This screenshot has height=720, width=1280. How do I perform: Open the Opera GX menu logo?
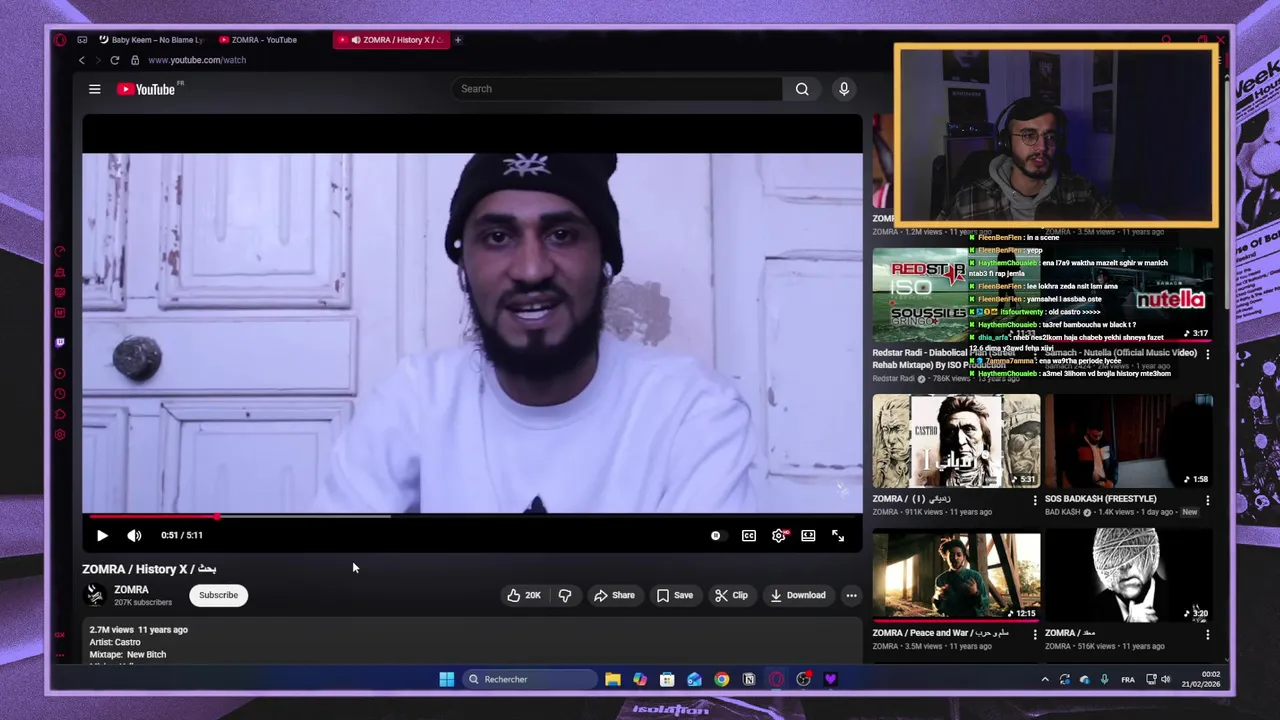tap(60, 40)
